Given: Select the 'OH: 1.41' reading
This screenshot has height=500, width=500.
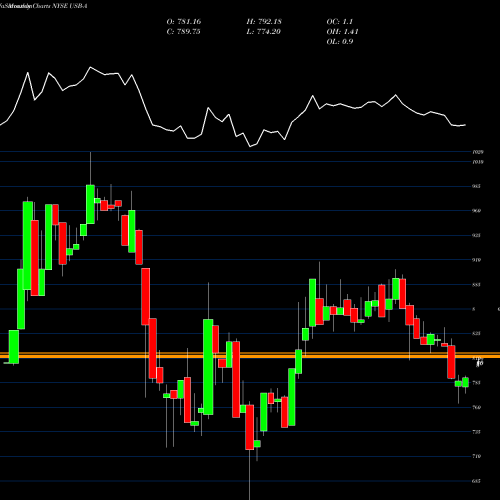Looking at the screenshot, I should [x=342, y=32].
